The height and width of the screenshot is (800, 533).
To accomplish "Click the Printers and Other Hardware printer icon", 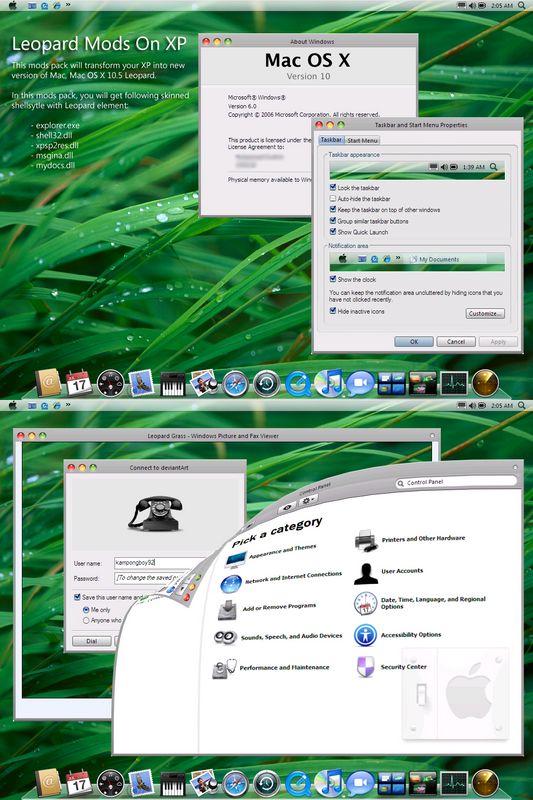I will 366,540.
